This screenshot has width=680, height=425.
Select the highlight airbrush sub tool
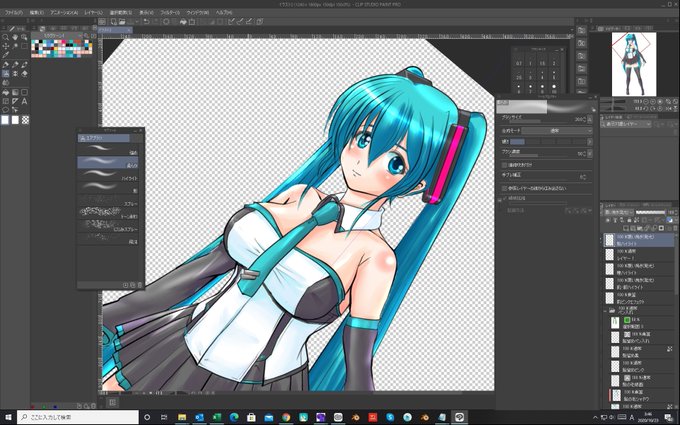click(108, 175)
